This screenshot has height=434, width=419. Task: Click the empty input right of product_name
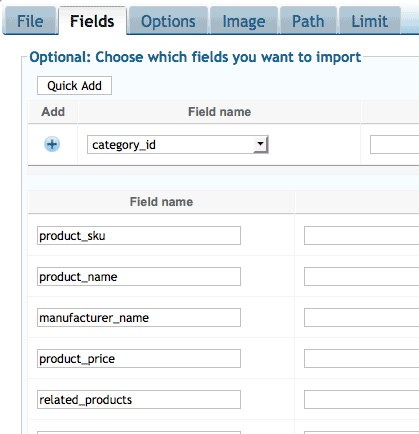[361, 277]
